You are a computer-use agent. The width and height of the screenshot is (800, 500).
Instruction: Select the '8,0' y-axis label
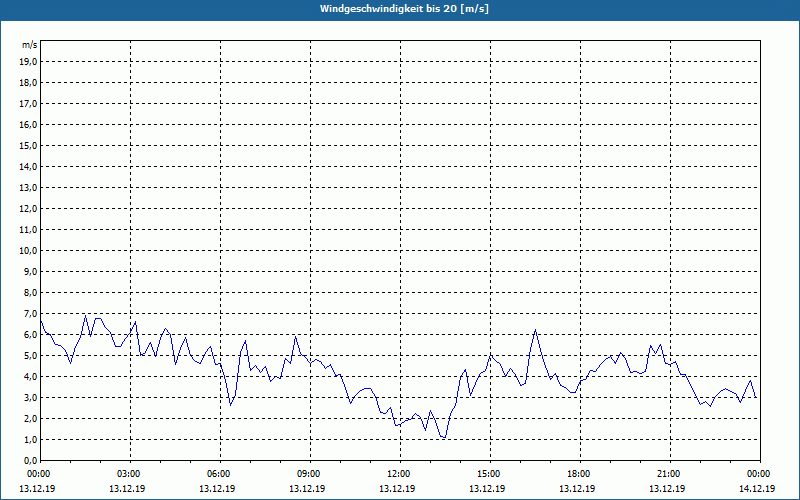click(x=30, y=293)
